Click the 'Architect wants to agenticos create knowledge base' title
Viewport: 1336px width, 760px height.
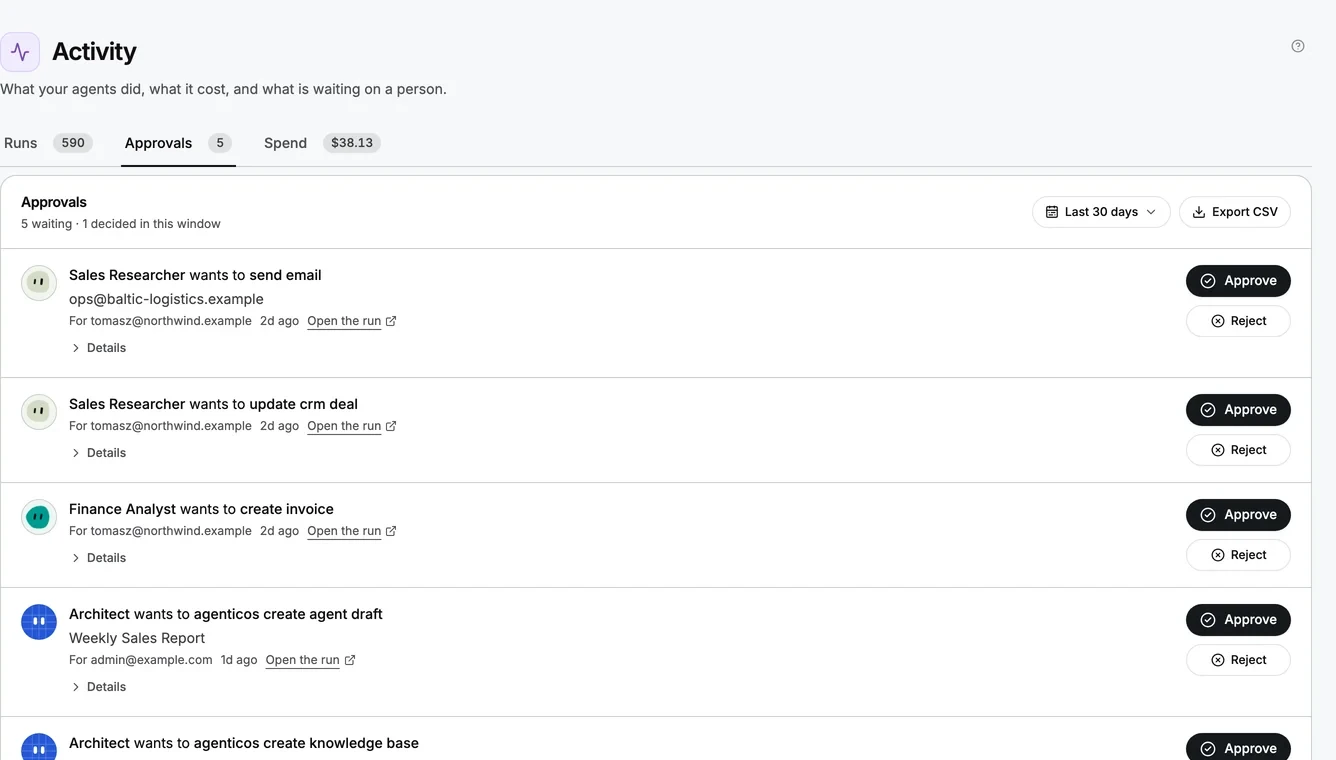tap(244, 743)
